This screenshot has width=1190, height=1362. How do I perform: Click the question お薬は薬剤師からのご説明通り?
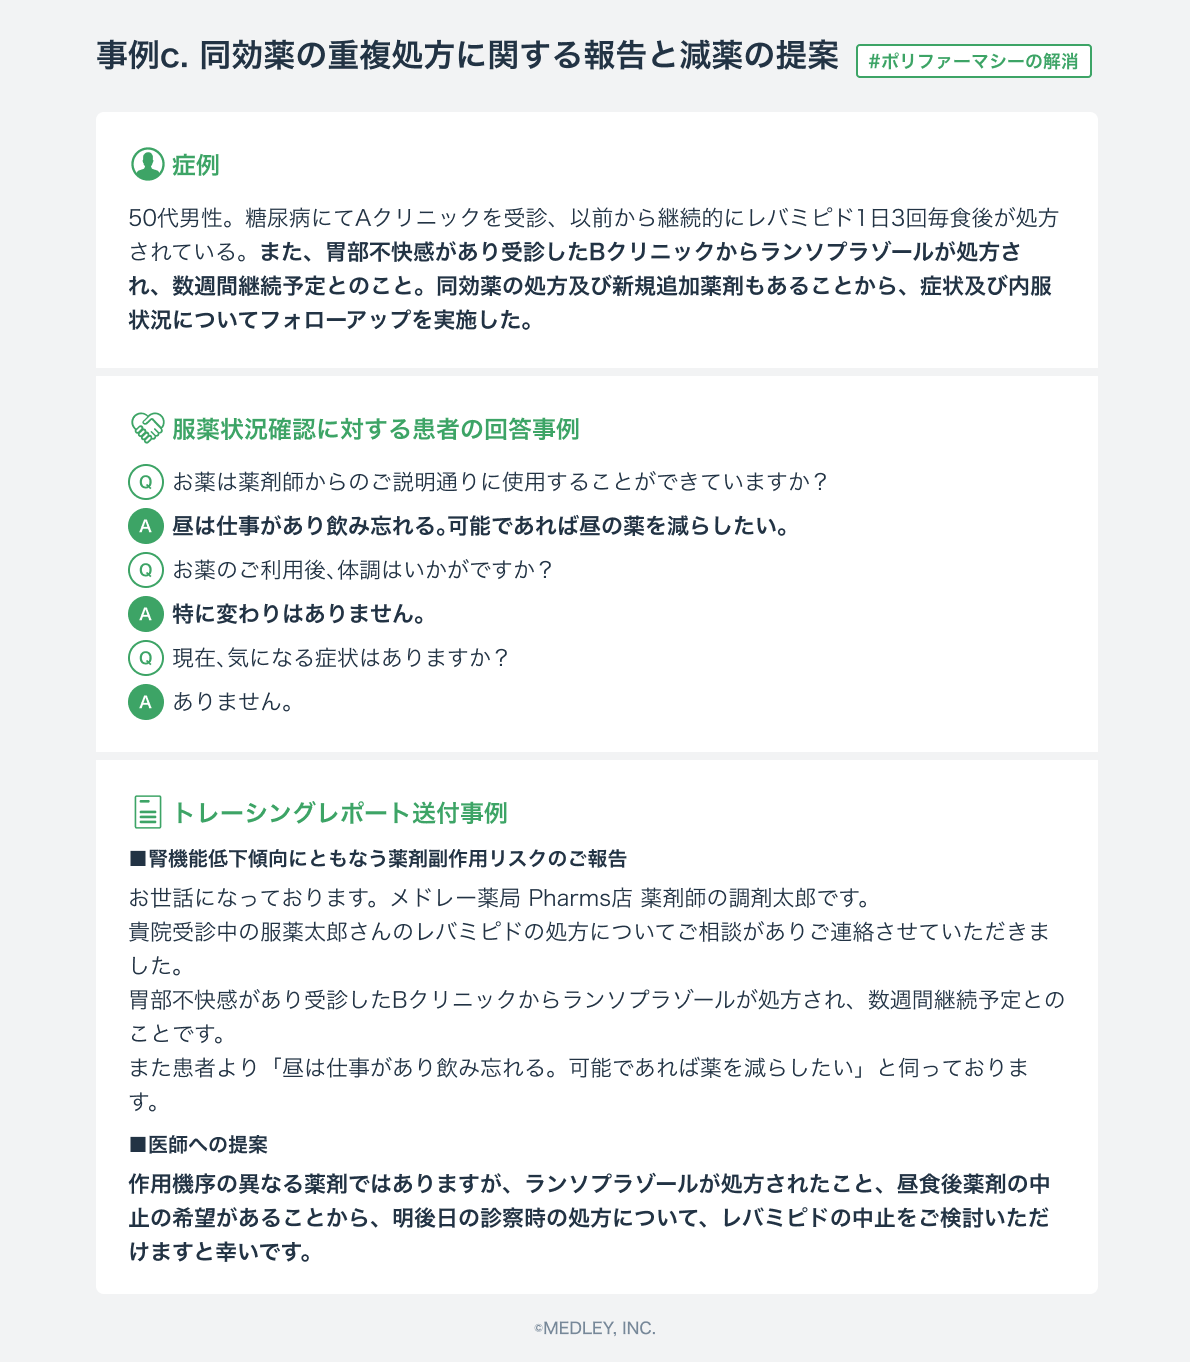(x=501, y=482)
